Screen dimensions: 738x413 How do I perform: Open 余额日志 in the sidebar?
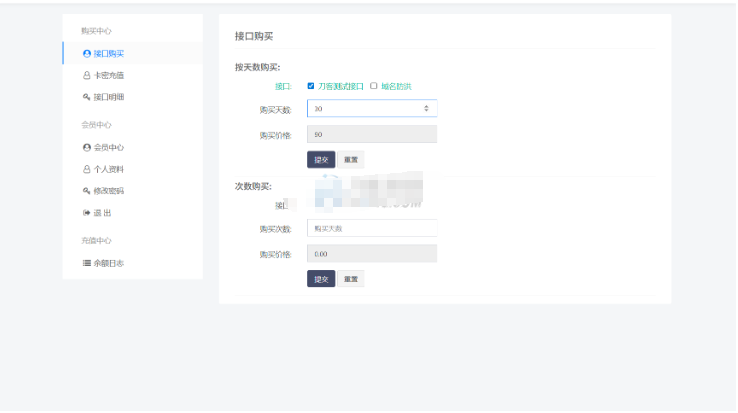[133, 263]
